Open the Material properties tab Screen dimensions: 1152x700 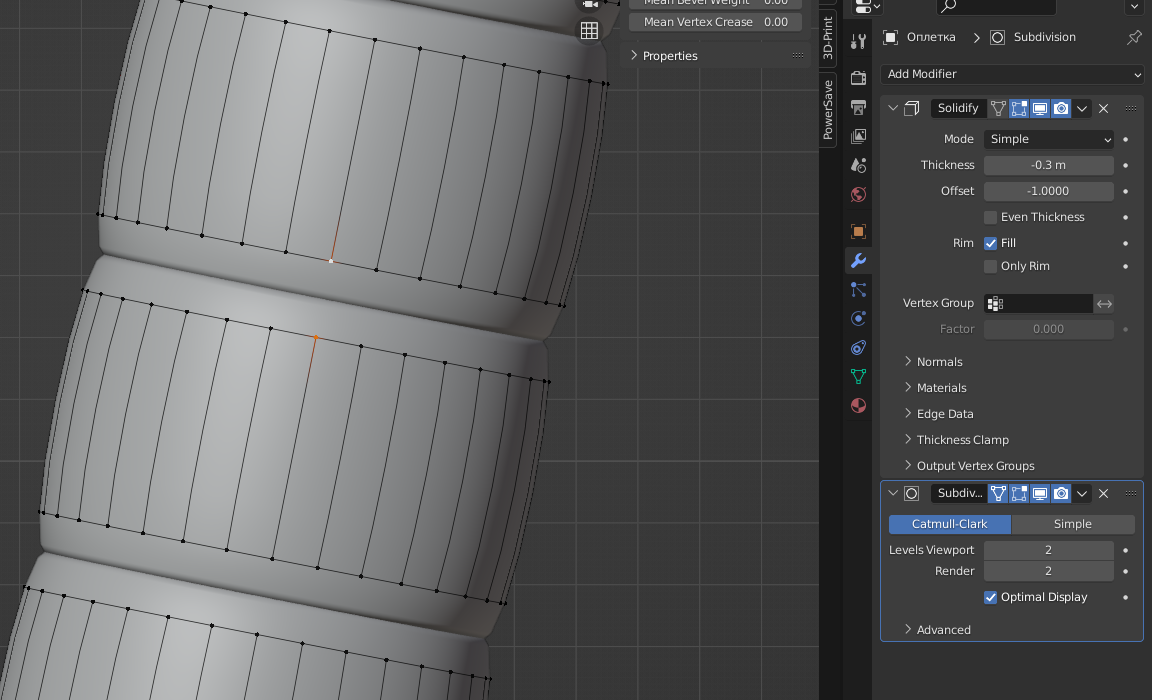pos(858,405)
